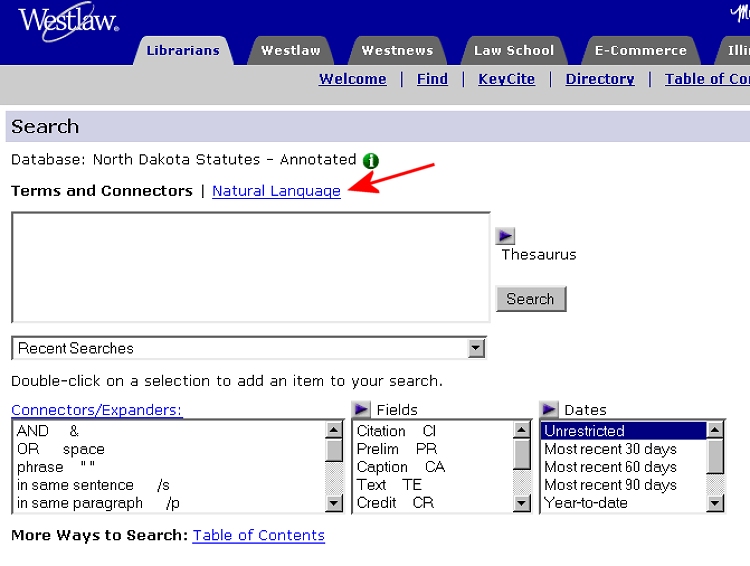Select the Text TE field

(x=433, y=485)
